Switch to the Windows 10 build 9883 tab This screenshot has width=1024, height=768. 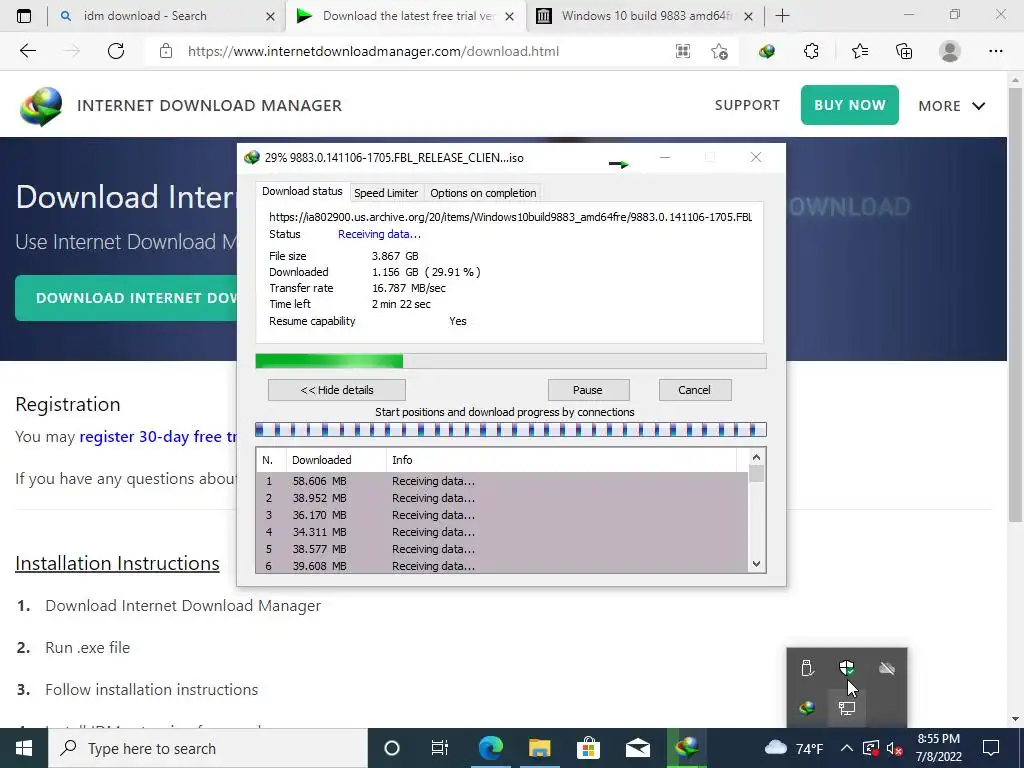click(646, 16)
